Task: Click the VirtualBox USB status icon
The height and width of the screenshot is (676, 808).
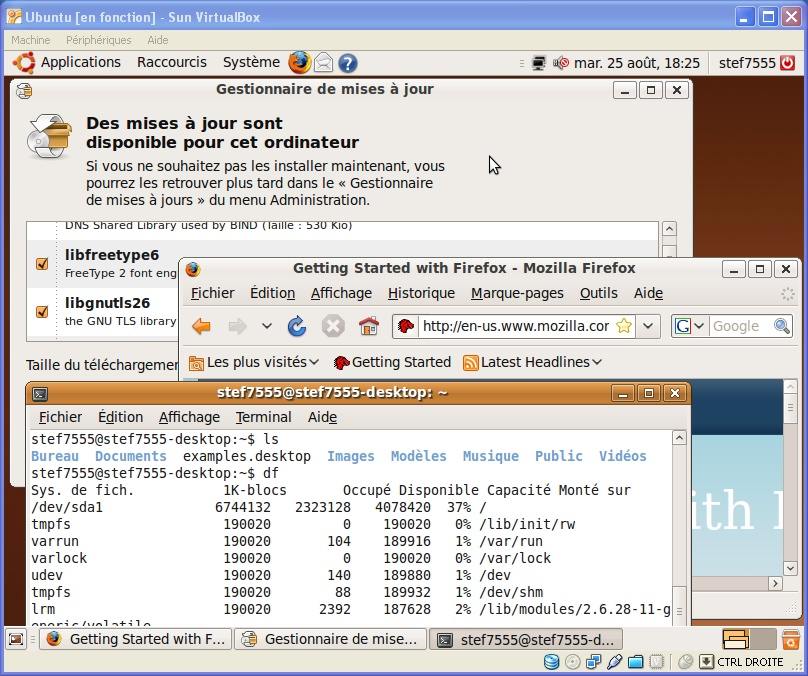Action: tap(615, 662)
